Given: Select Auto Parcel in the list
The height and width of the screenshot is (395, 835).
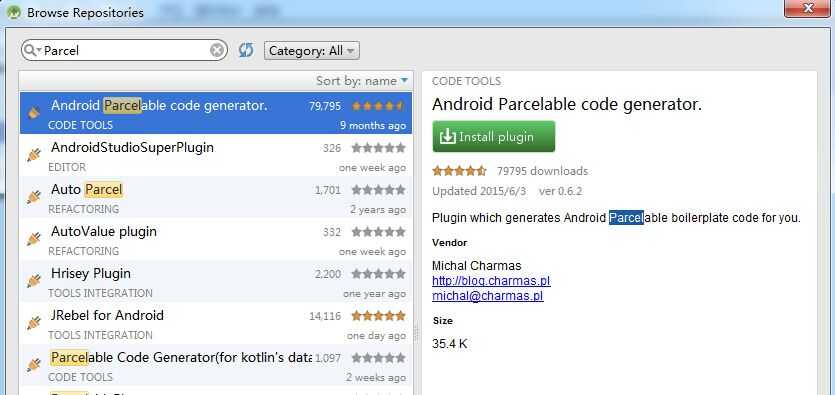Looking at the screenshot, I should pos(216,197).
